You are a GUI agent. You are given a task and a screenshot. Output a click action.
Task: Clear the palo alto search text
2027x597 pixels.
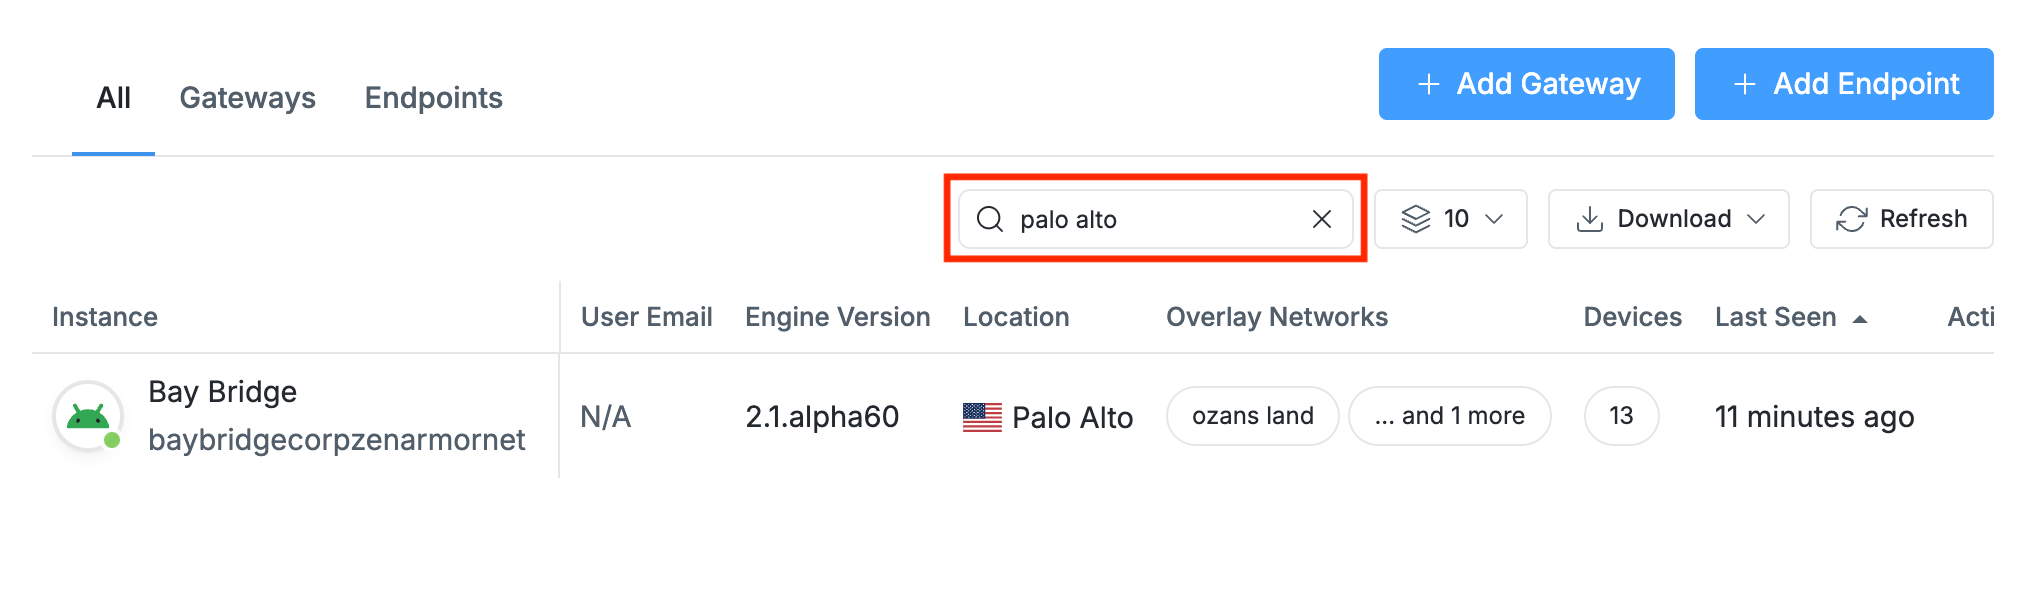click(1321, 219)
